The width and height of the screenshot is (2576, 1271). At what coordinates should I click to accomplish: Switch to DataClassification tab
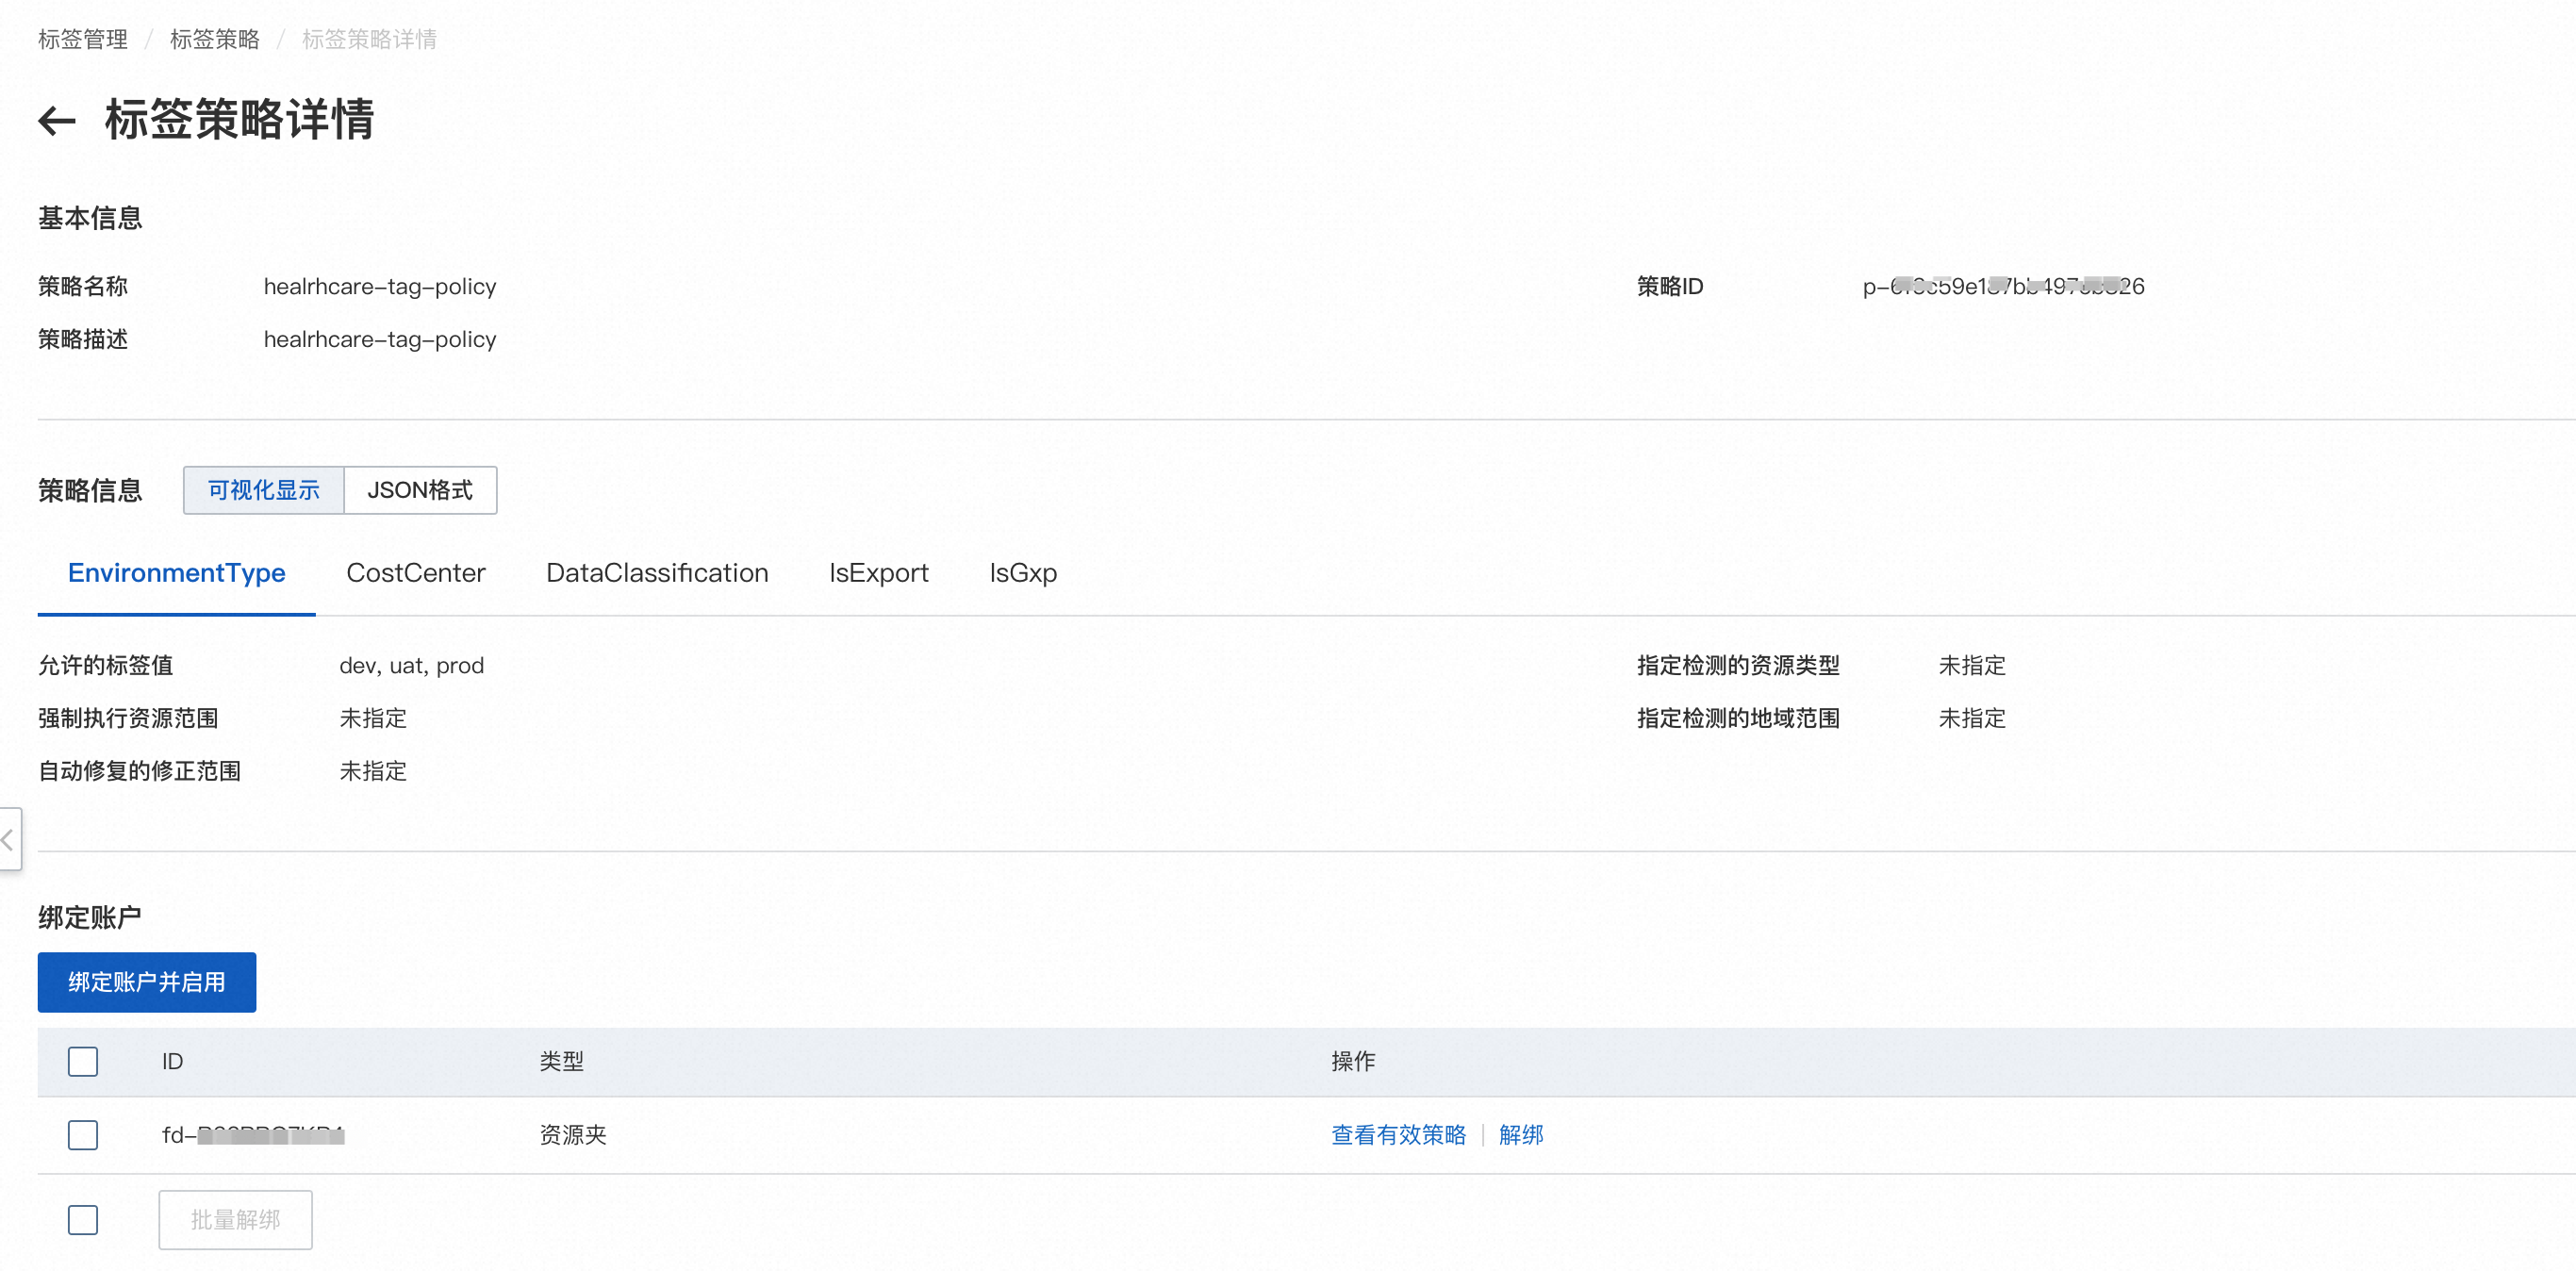656,572
